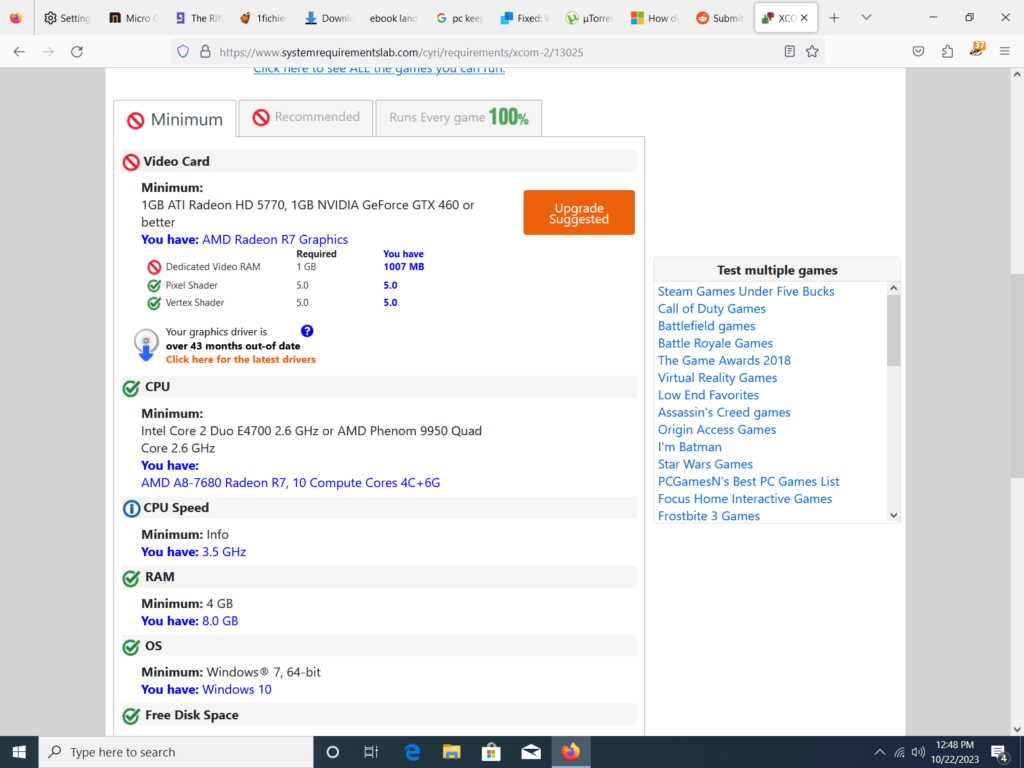
Task: Open the volume speaker icon
Action: pos(918,752)
